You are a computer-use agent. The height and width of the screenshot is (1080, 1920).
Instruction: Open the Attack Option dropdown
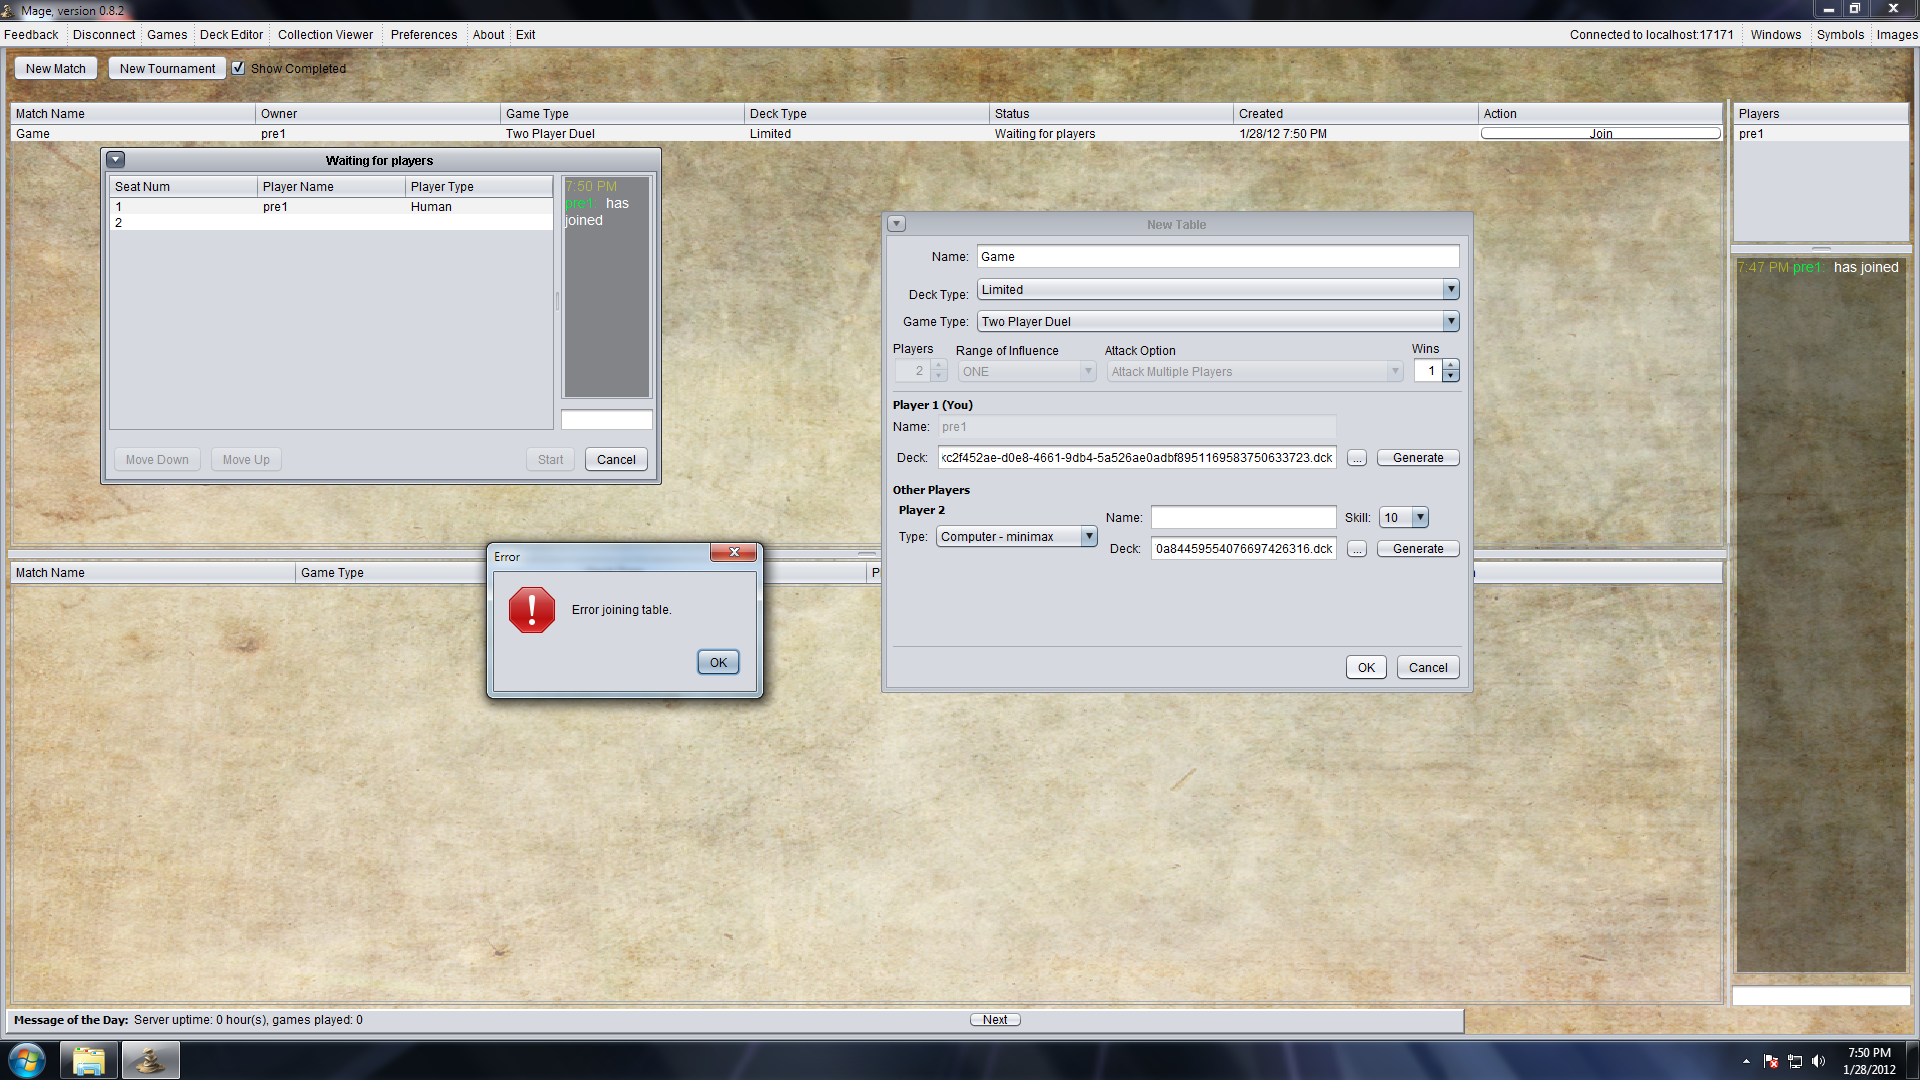point(1255,372)
